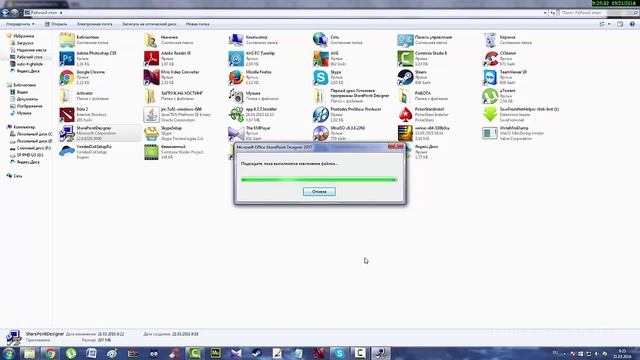Select the Camtasia Studio 8 shortcut icon
The width and height of the screenshot is (640, 360).
point(405,58)
